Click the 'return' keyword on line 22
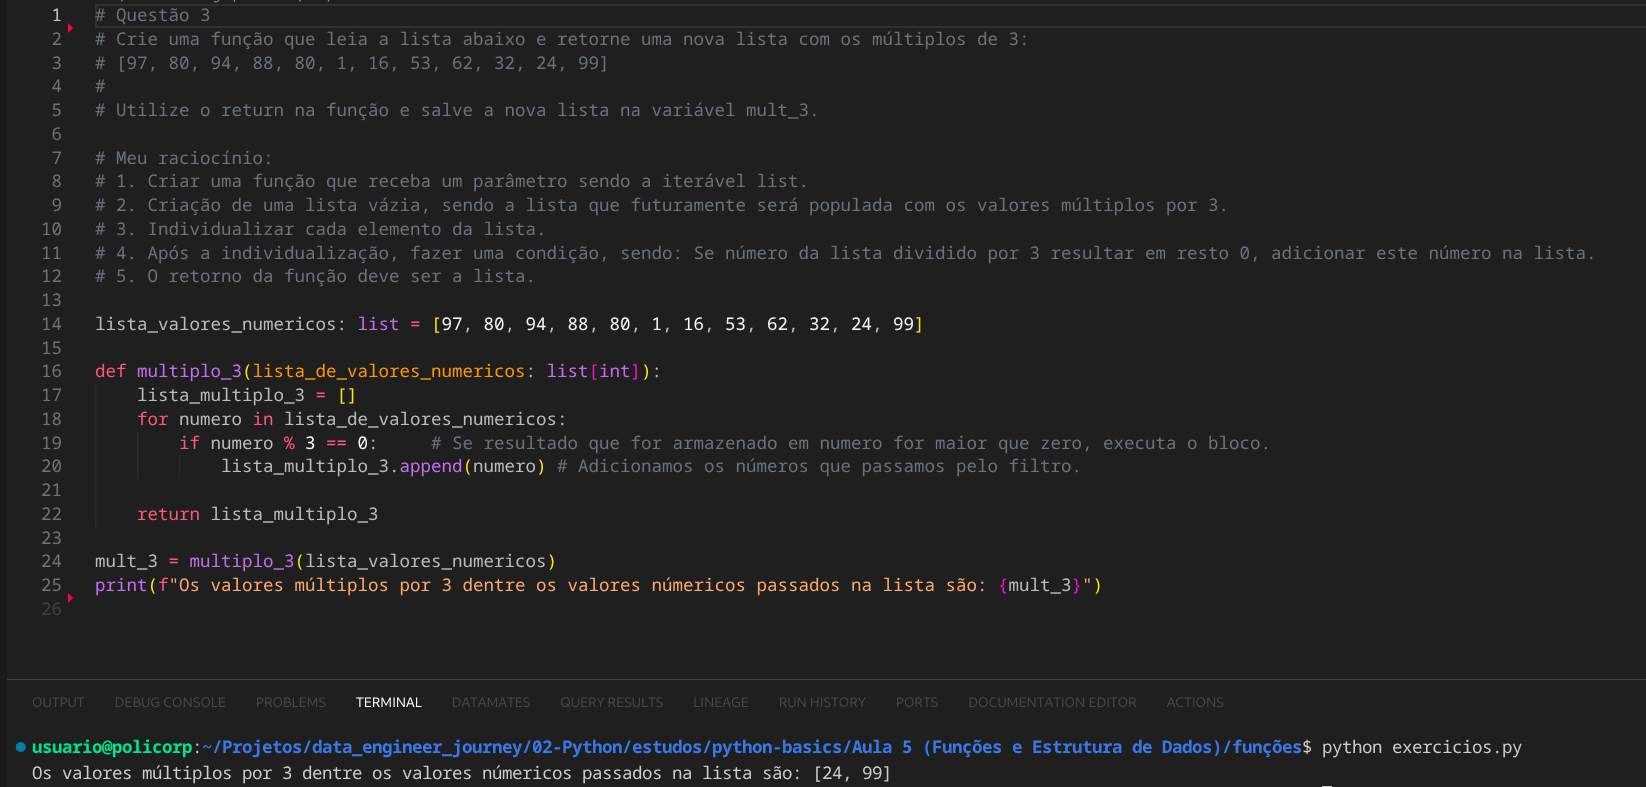Screen dimensions: 1646x787 point(168,514)
